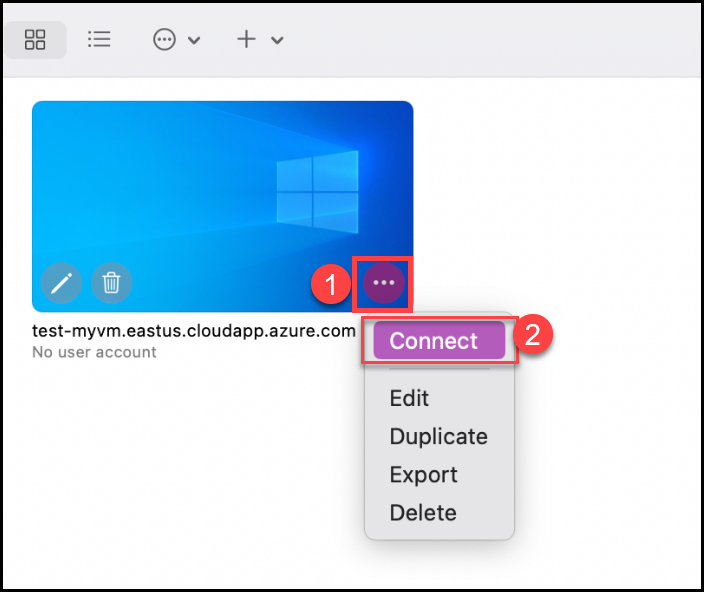Switch to grid view
This screenshot has height=592, width=704.
pyautogui.click(x=35, y=39)
